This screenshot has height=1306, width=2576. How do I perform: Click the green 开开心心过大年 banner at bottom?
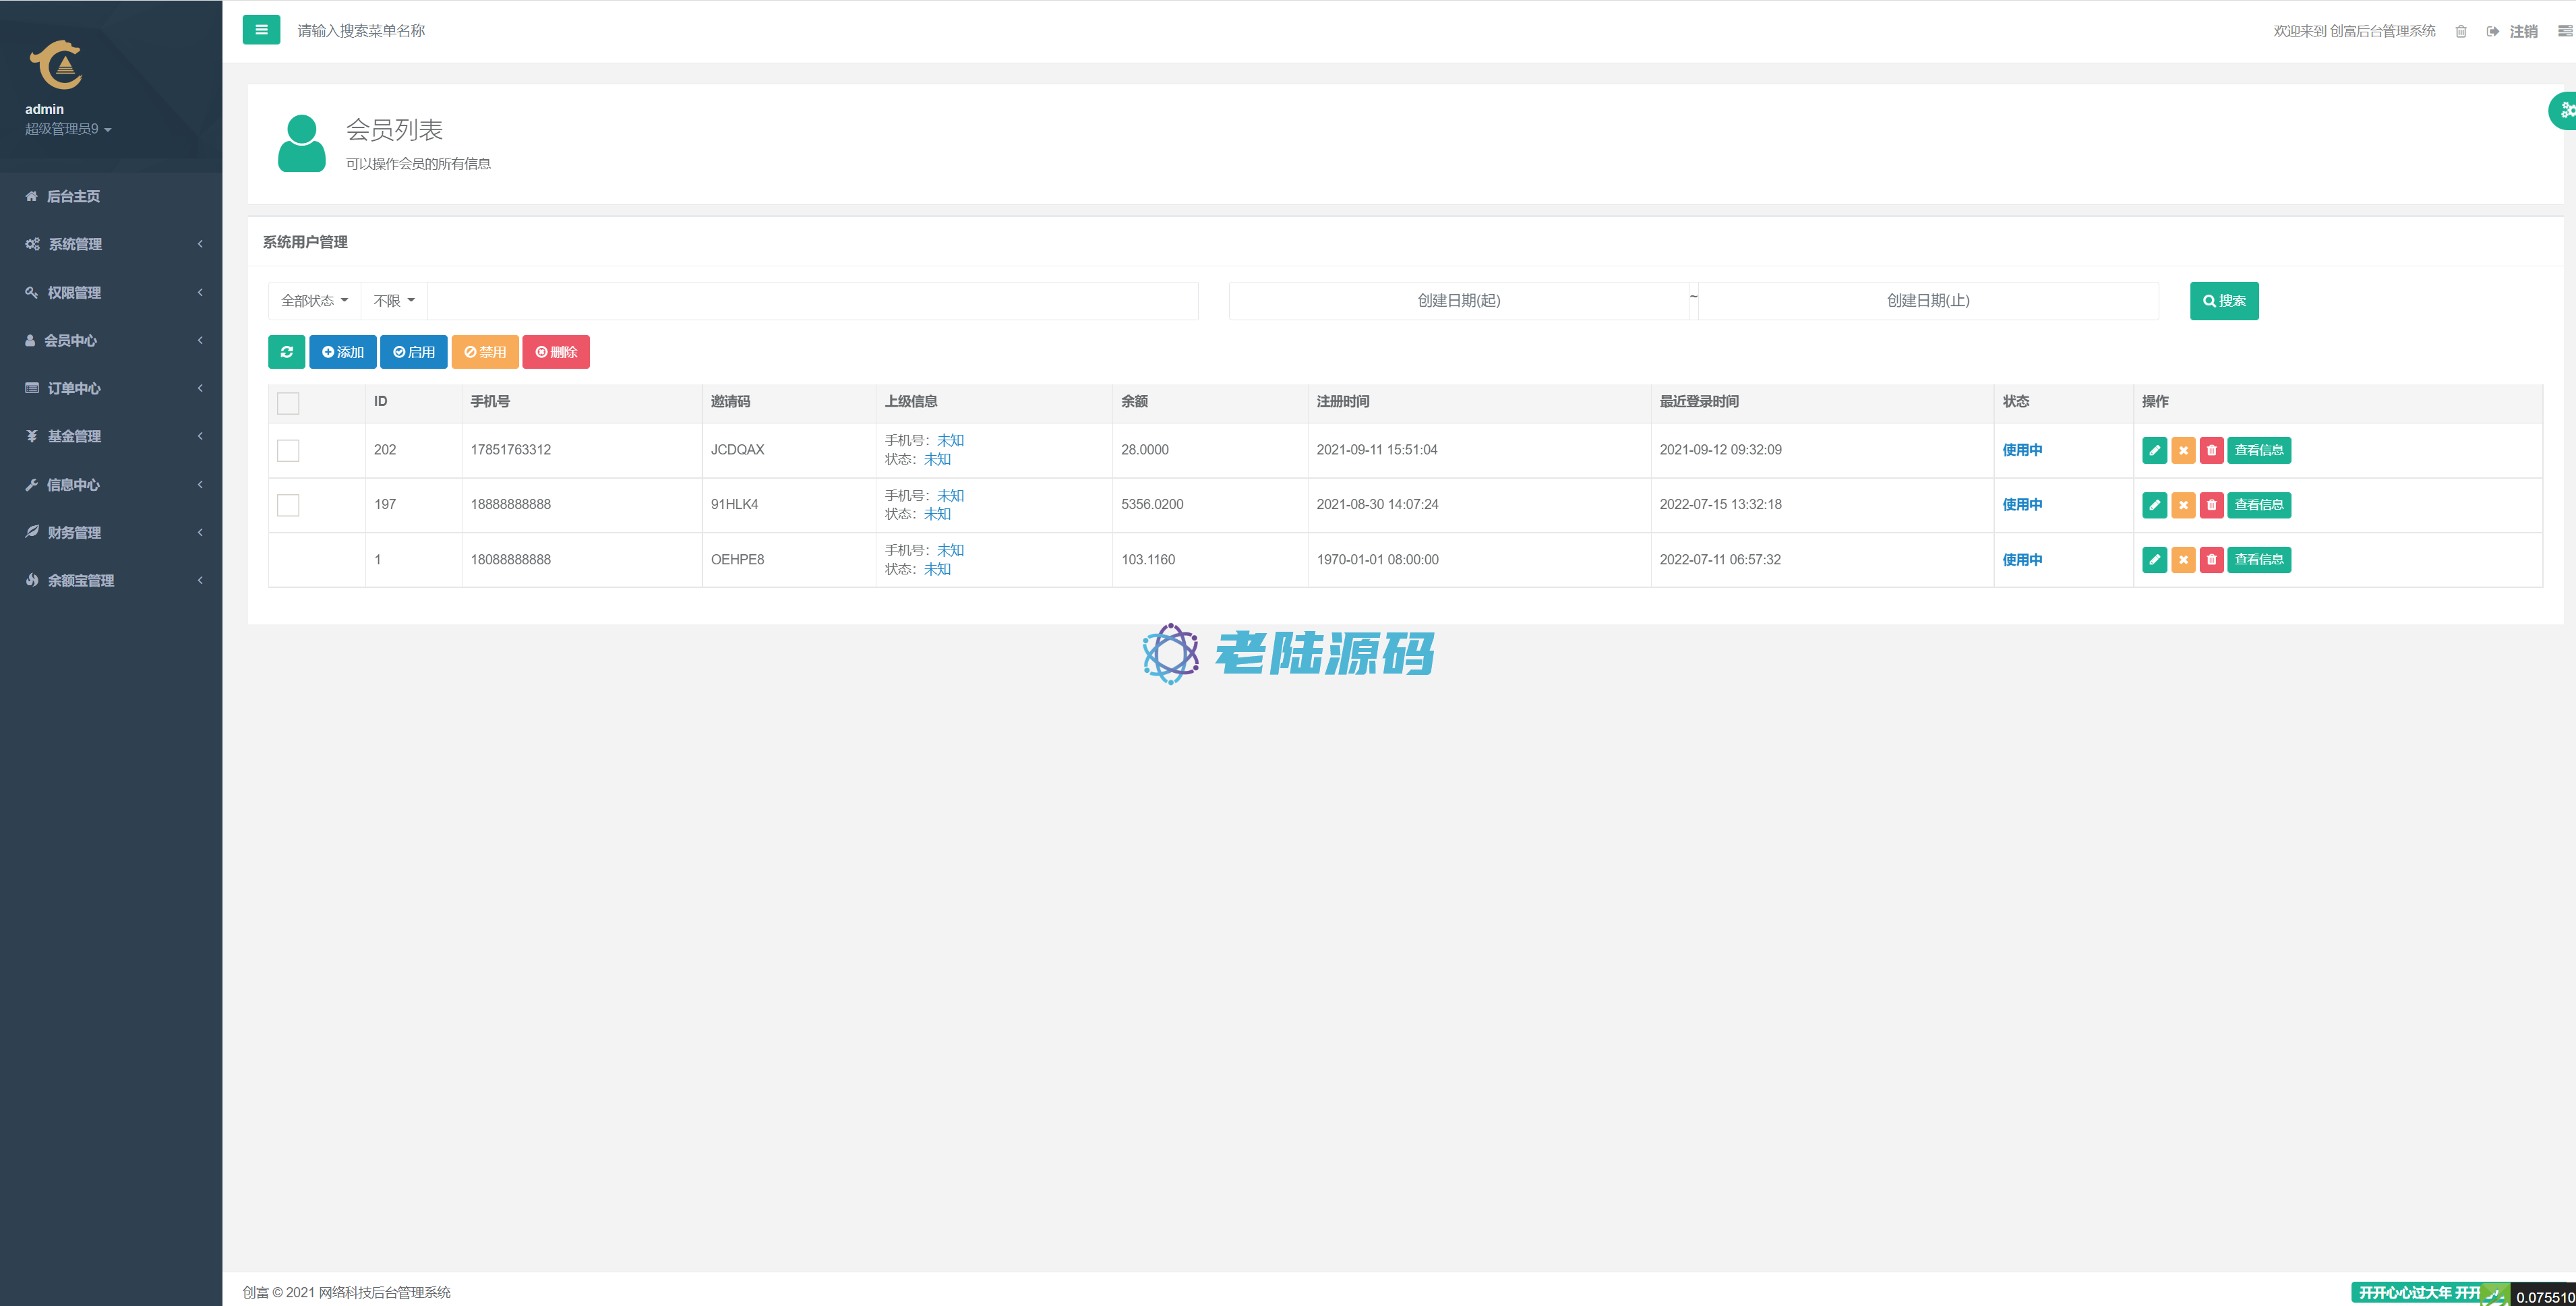[2420, 1293]
